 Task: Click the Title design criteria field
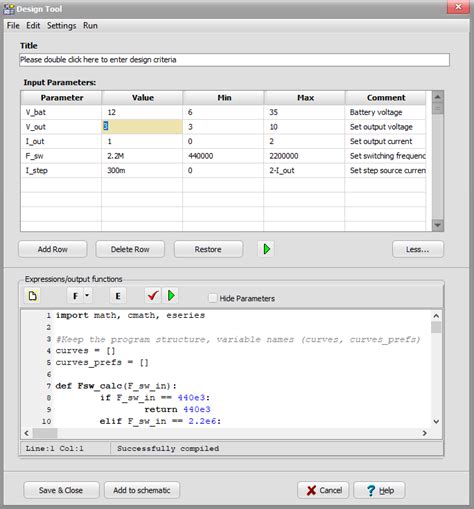click(x=234, y=60)
